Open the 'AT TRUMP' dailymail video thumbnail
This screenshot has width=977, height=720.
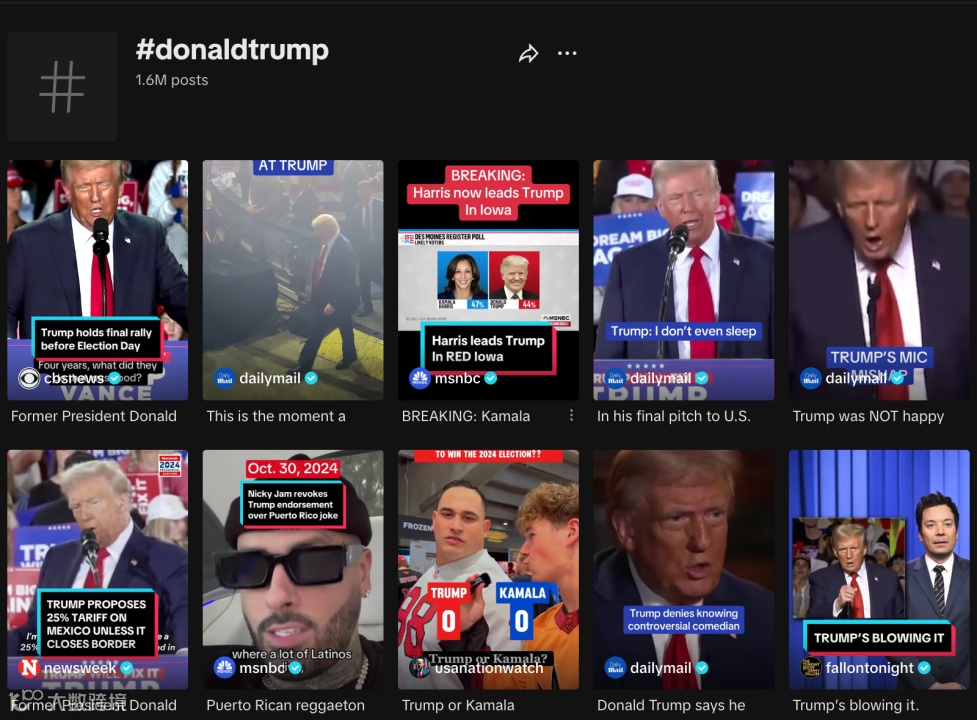(293, 280)
